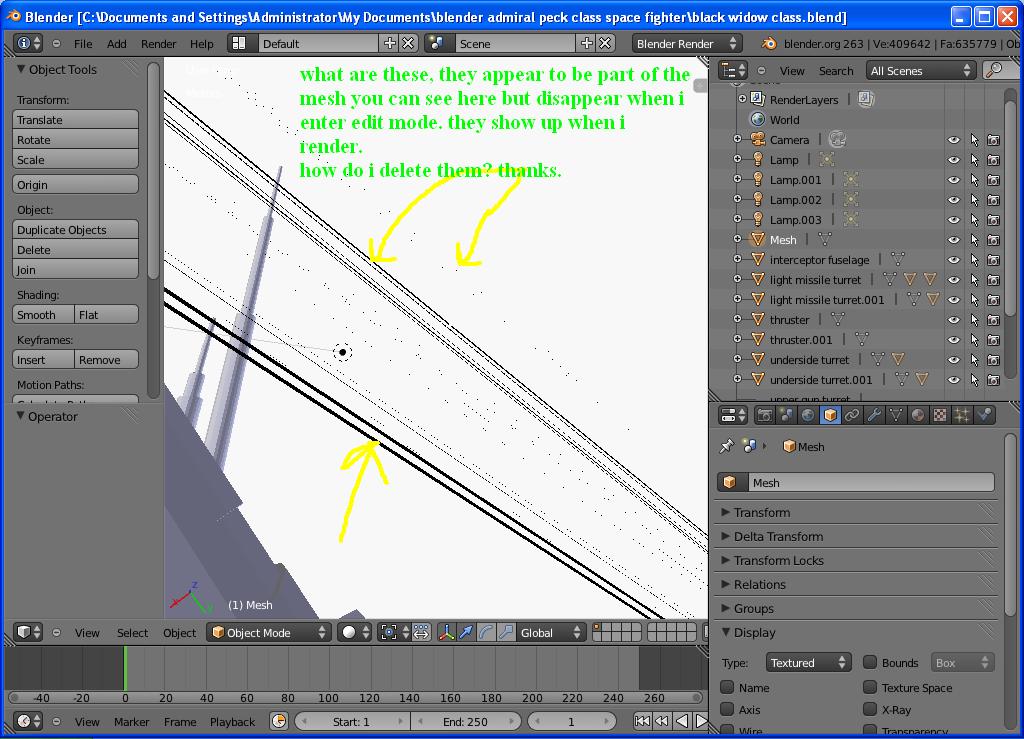Enable the Texture Space checkbox
Image resolution: width=1024 pixels, height=739 pixels.
point(870,687)
